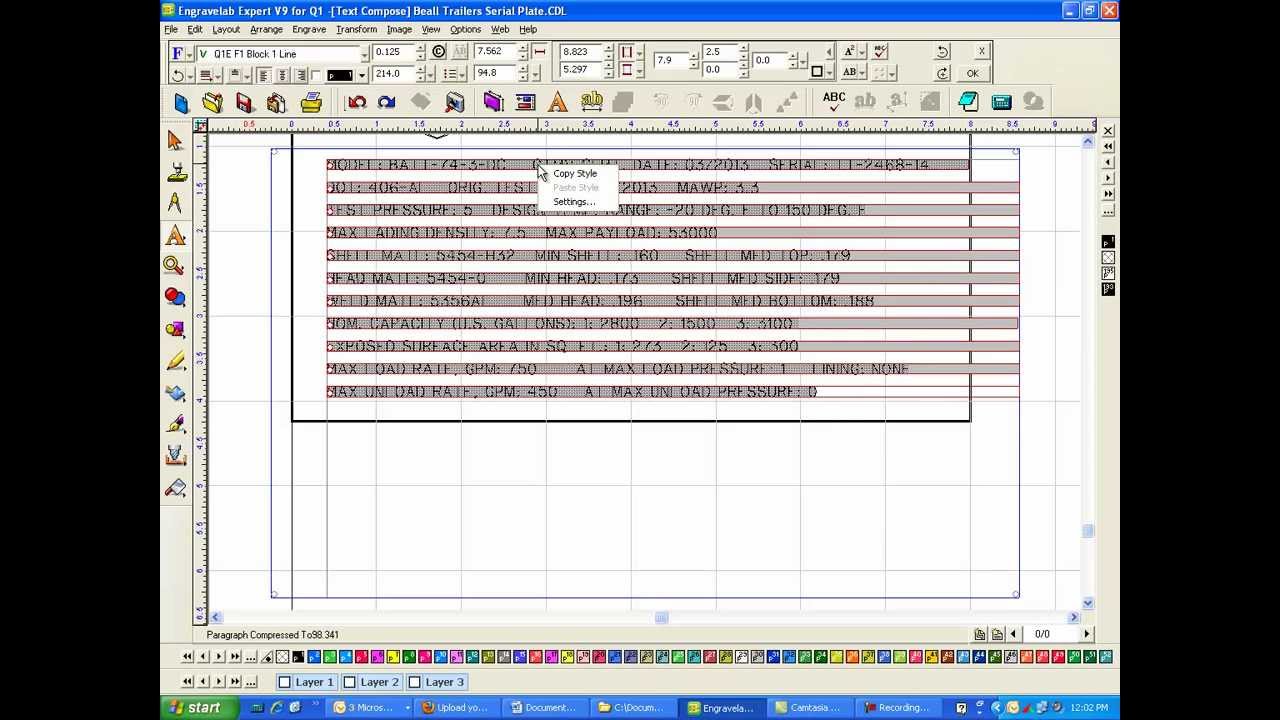Viewport: 1280px width, 720px height.
Task: Toggle the Layer 1 checkbox
Action: (285, 682)
